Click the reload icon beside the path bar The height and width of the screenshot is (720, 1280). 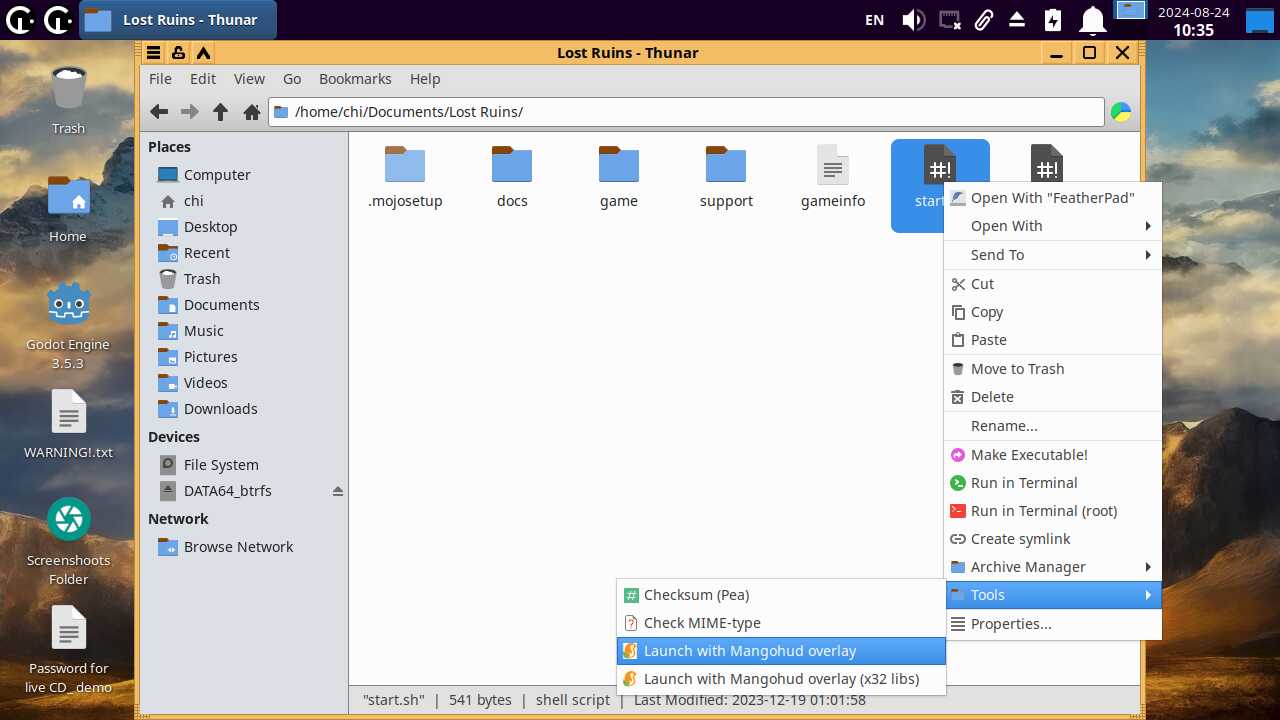click(x=1122, y=112)
